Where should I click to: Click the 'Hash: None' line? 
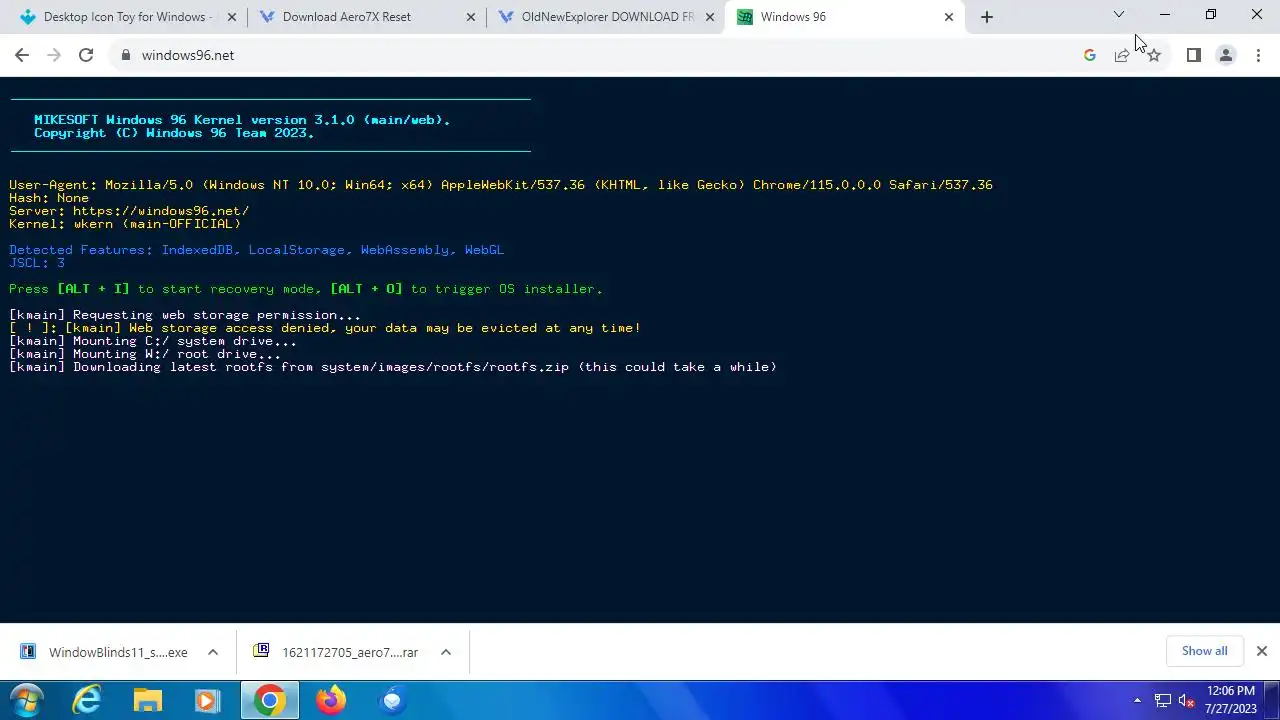tap(49, 198)
